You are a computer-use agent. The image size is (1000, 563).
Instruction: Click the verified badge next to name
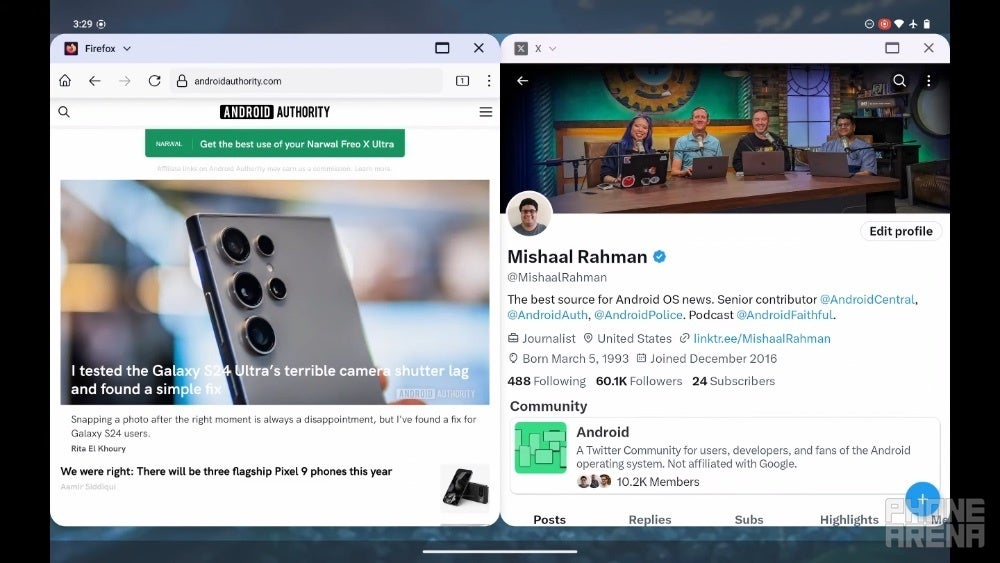click(x=659, y=257)
